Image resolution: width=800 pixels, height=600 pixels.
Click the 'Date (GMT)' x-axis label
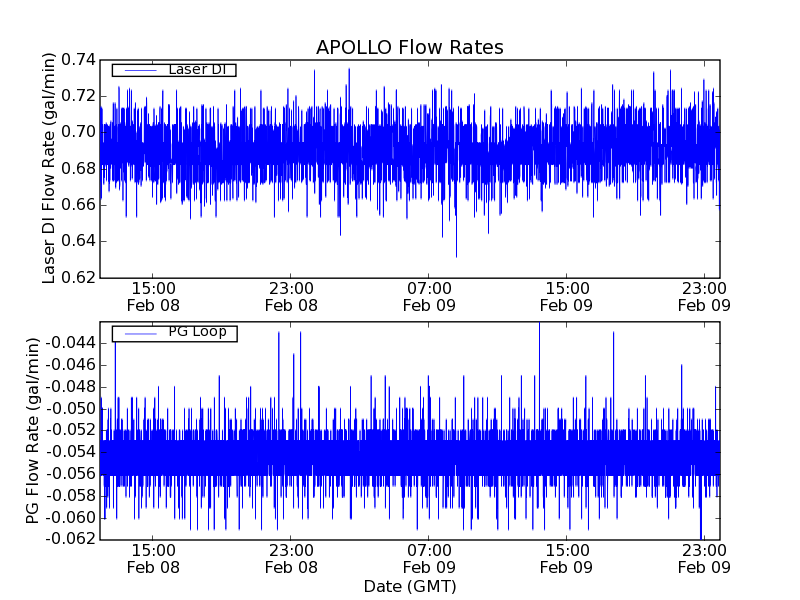pyautogui.click(x=409, y=585)
